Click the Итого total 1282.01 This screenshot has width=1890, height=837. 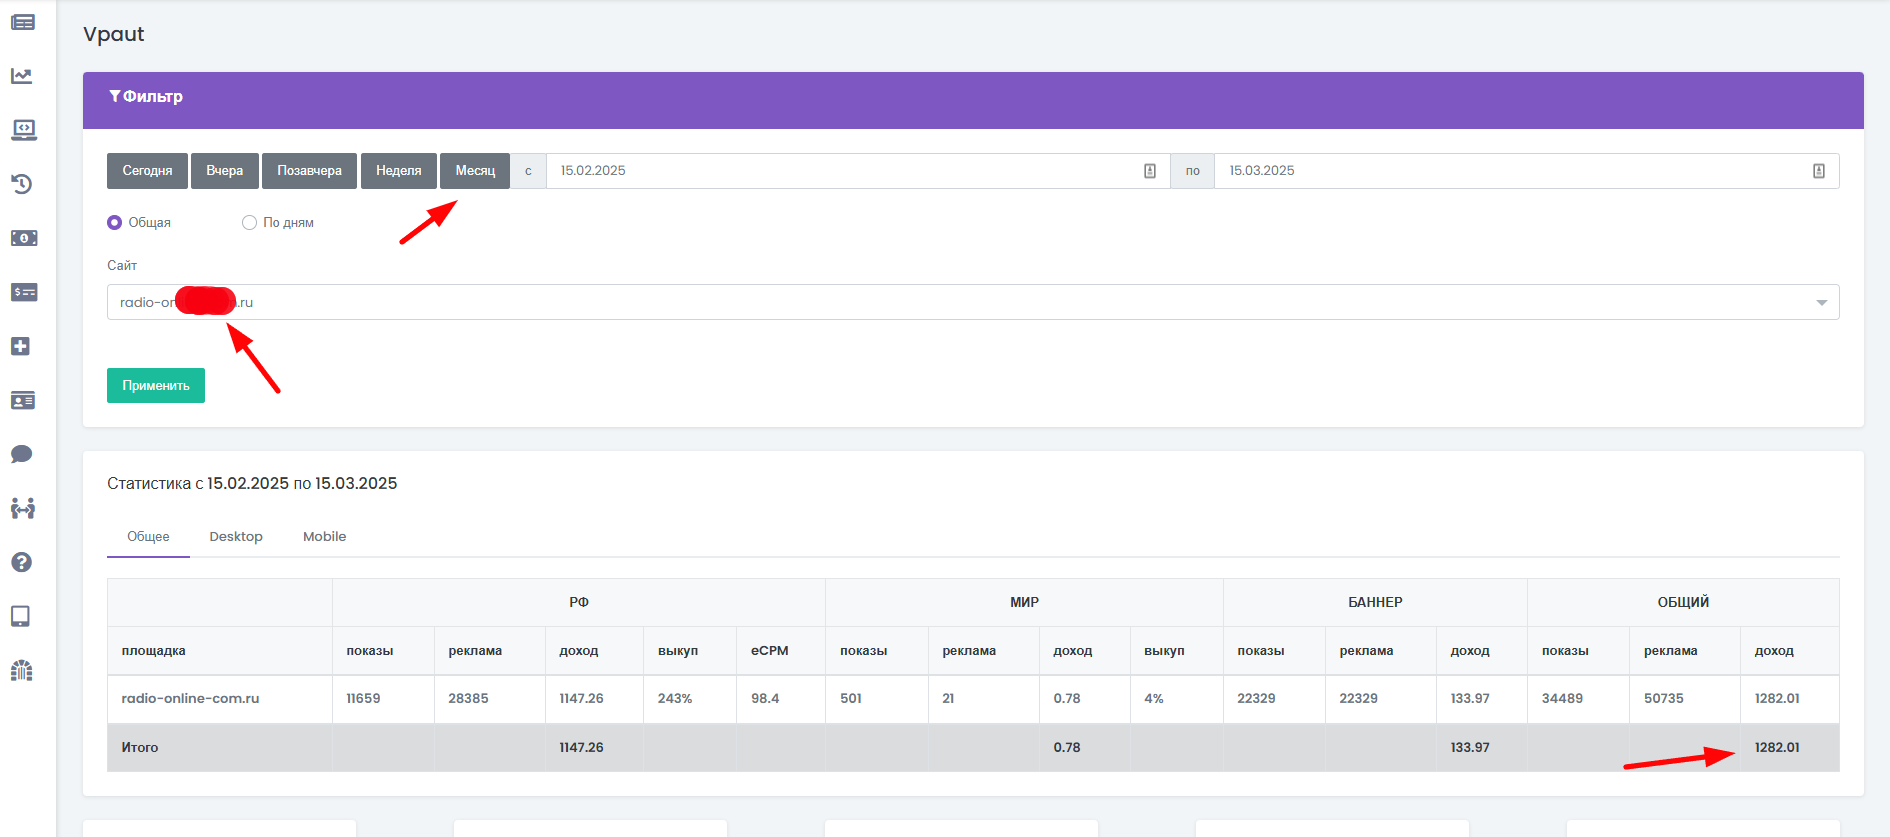[1777, 747]
